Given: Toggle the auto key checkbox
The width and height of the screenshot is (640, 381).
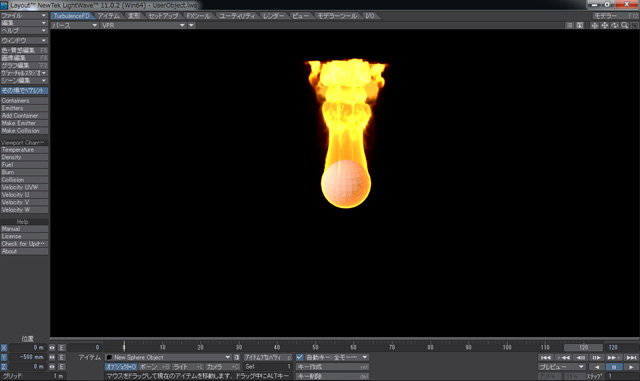Looking at the screenshot, I should coord(300,357).
